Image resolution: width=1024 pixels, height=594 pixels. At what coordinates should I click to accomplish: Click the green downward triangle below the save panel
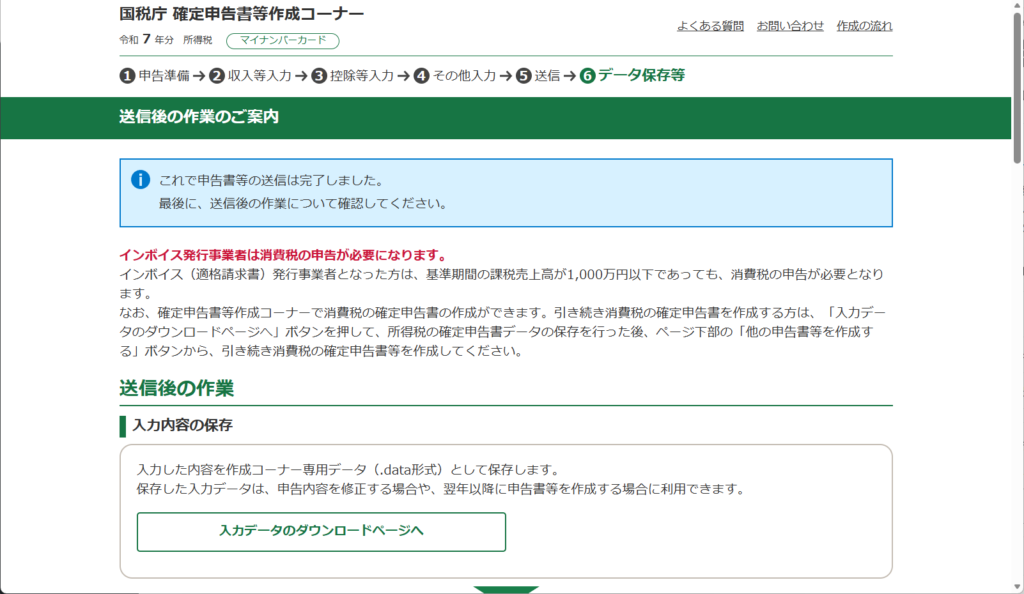point(506,589)
